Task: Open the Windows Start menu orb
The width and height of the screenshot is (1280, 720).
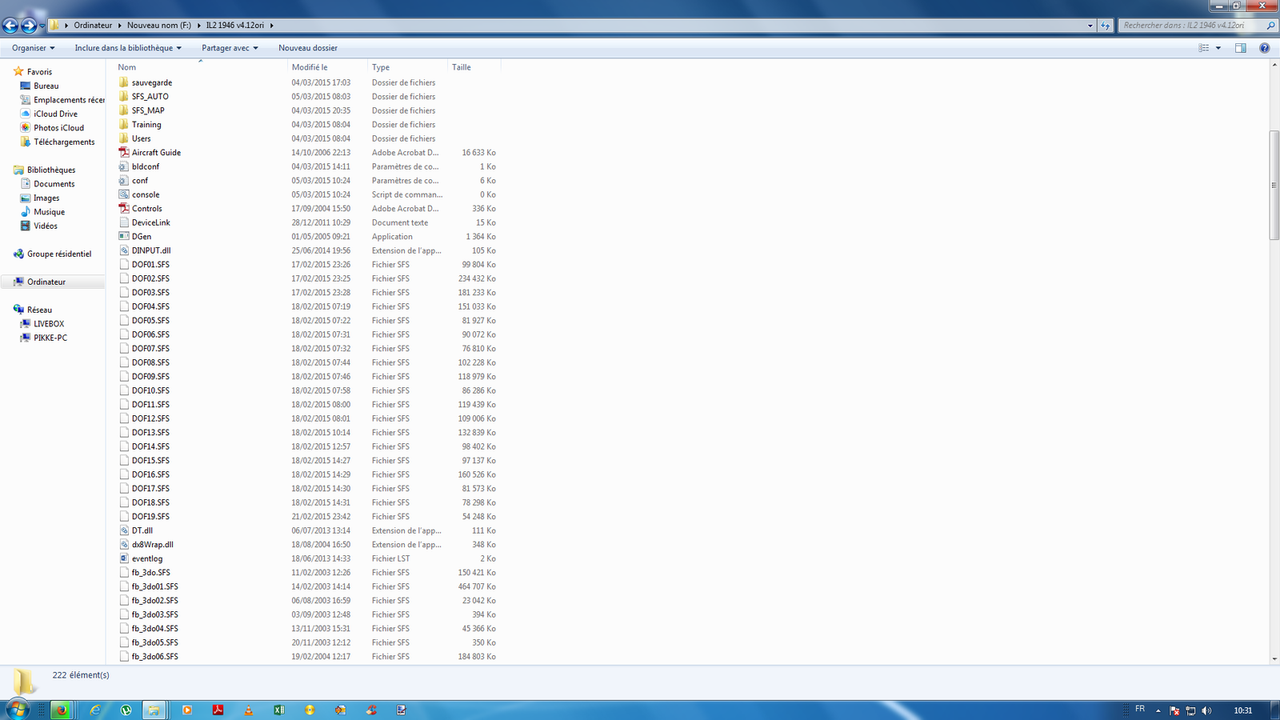Action: tap(19, 710)
